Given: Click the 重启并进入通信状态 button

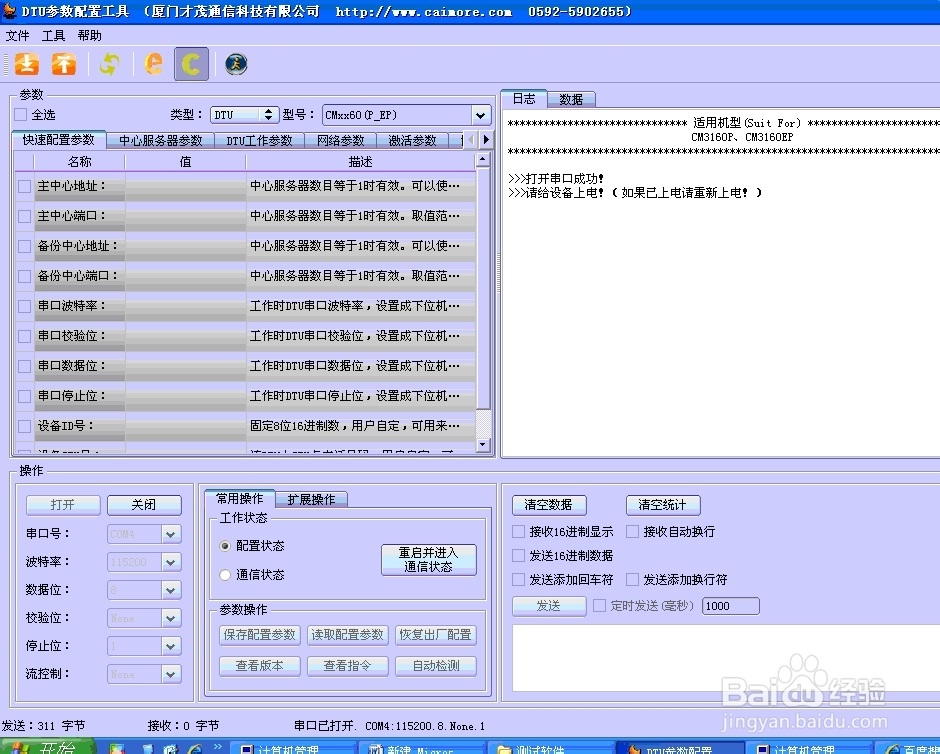Looking at the screenshot, I should pos(429,558).
